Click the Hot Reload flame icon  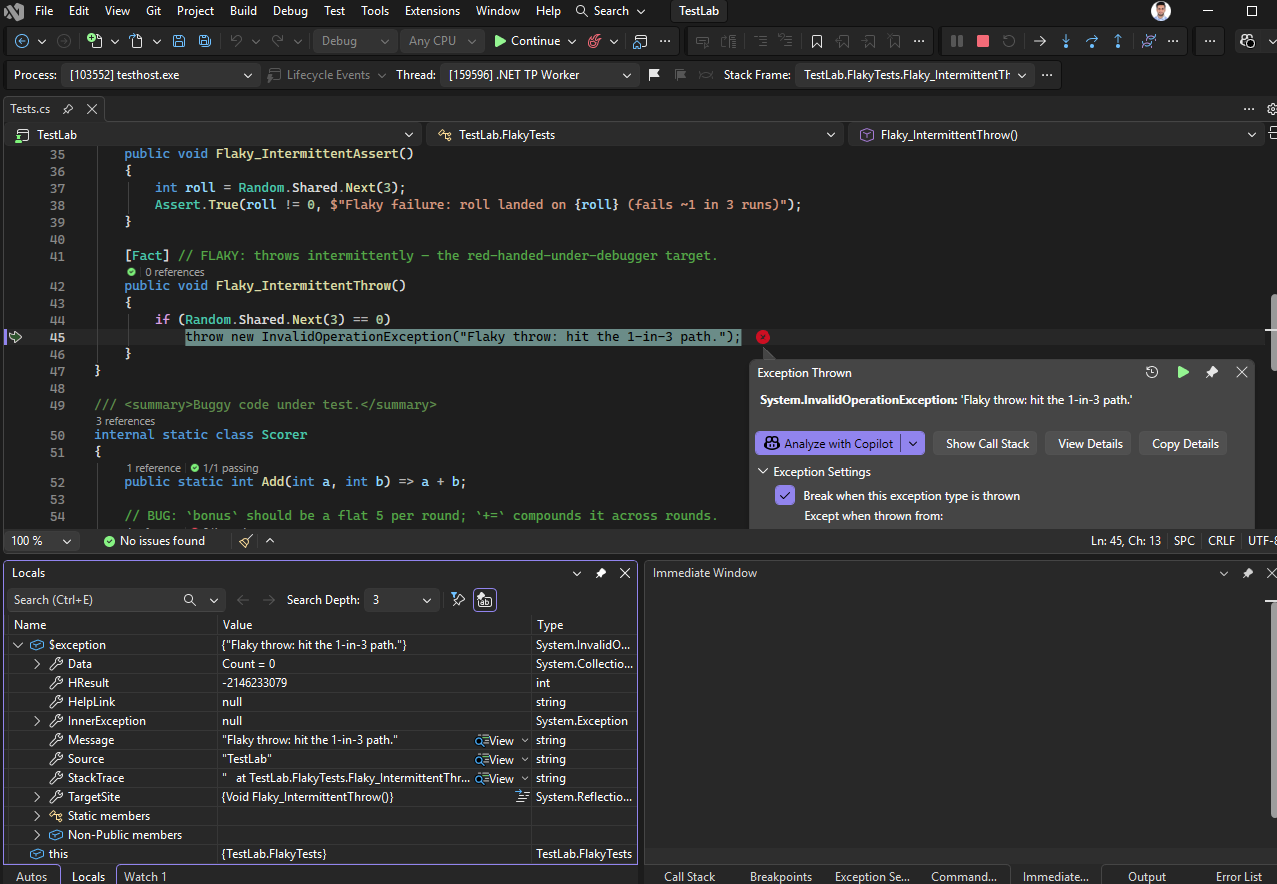click(x=595, y=41)
